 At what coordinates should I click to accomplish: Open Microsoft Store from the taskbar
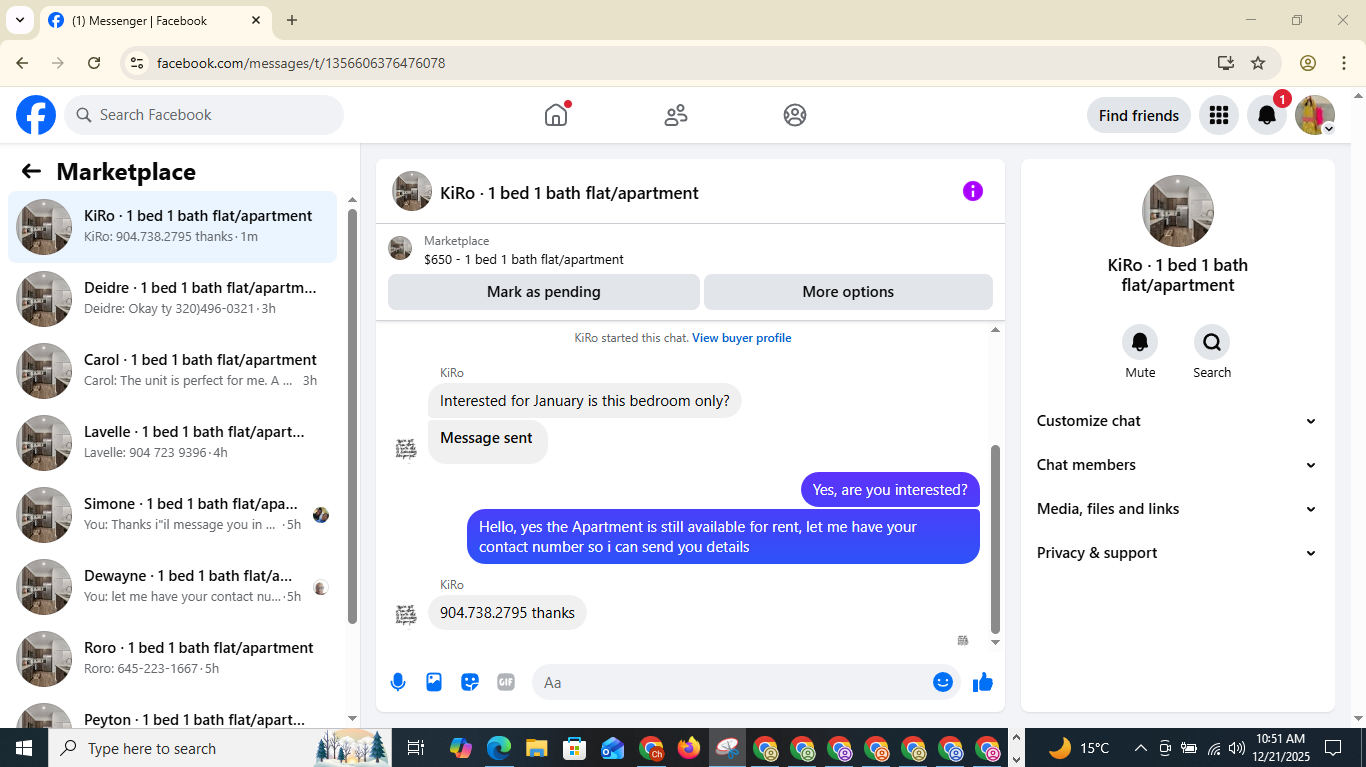[x=575, y=748]
